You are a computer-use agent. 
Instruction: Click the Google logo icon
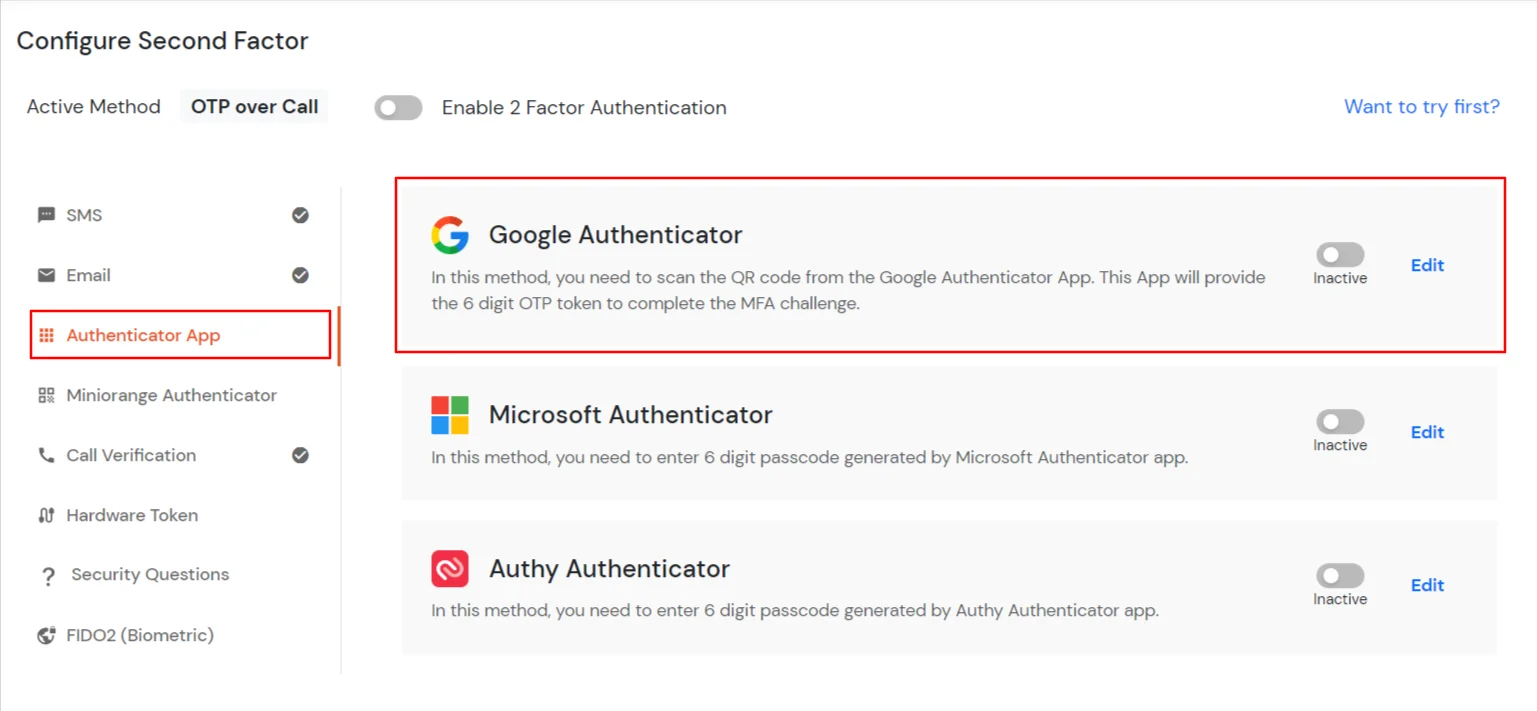450,235
